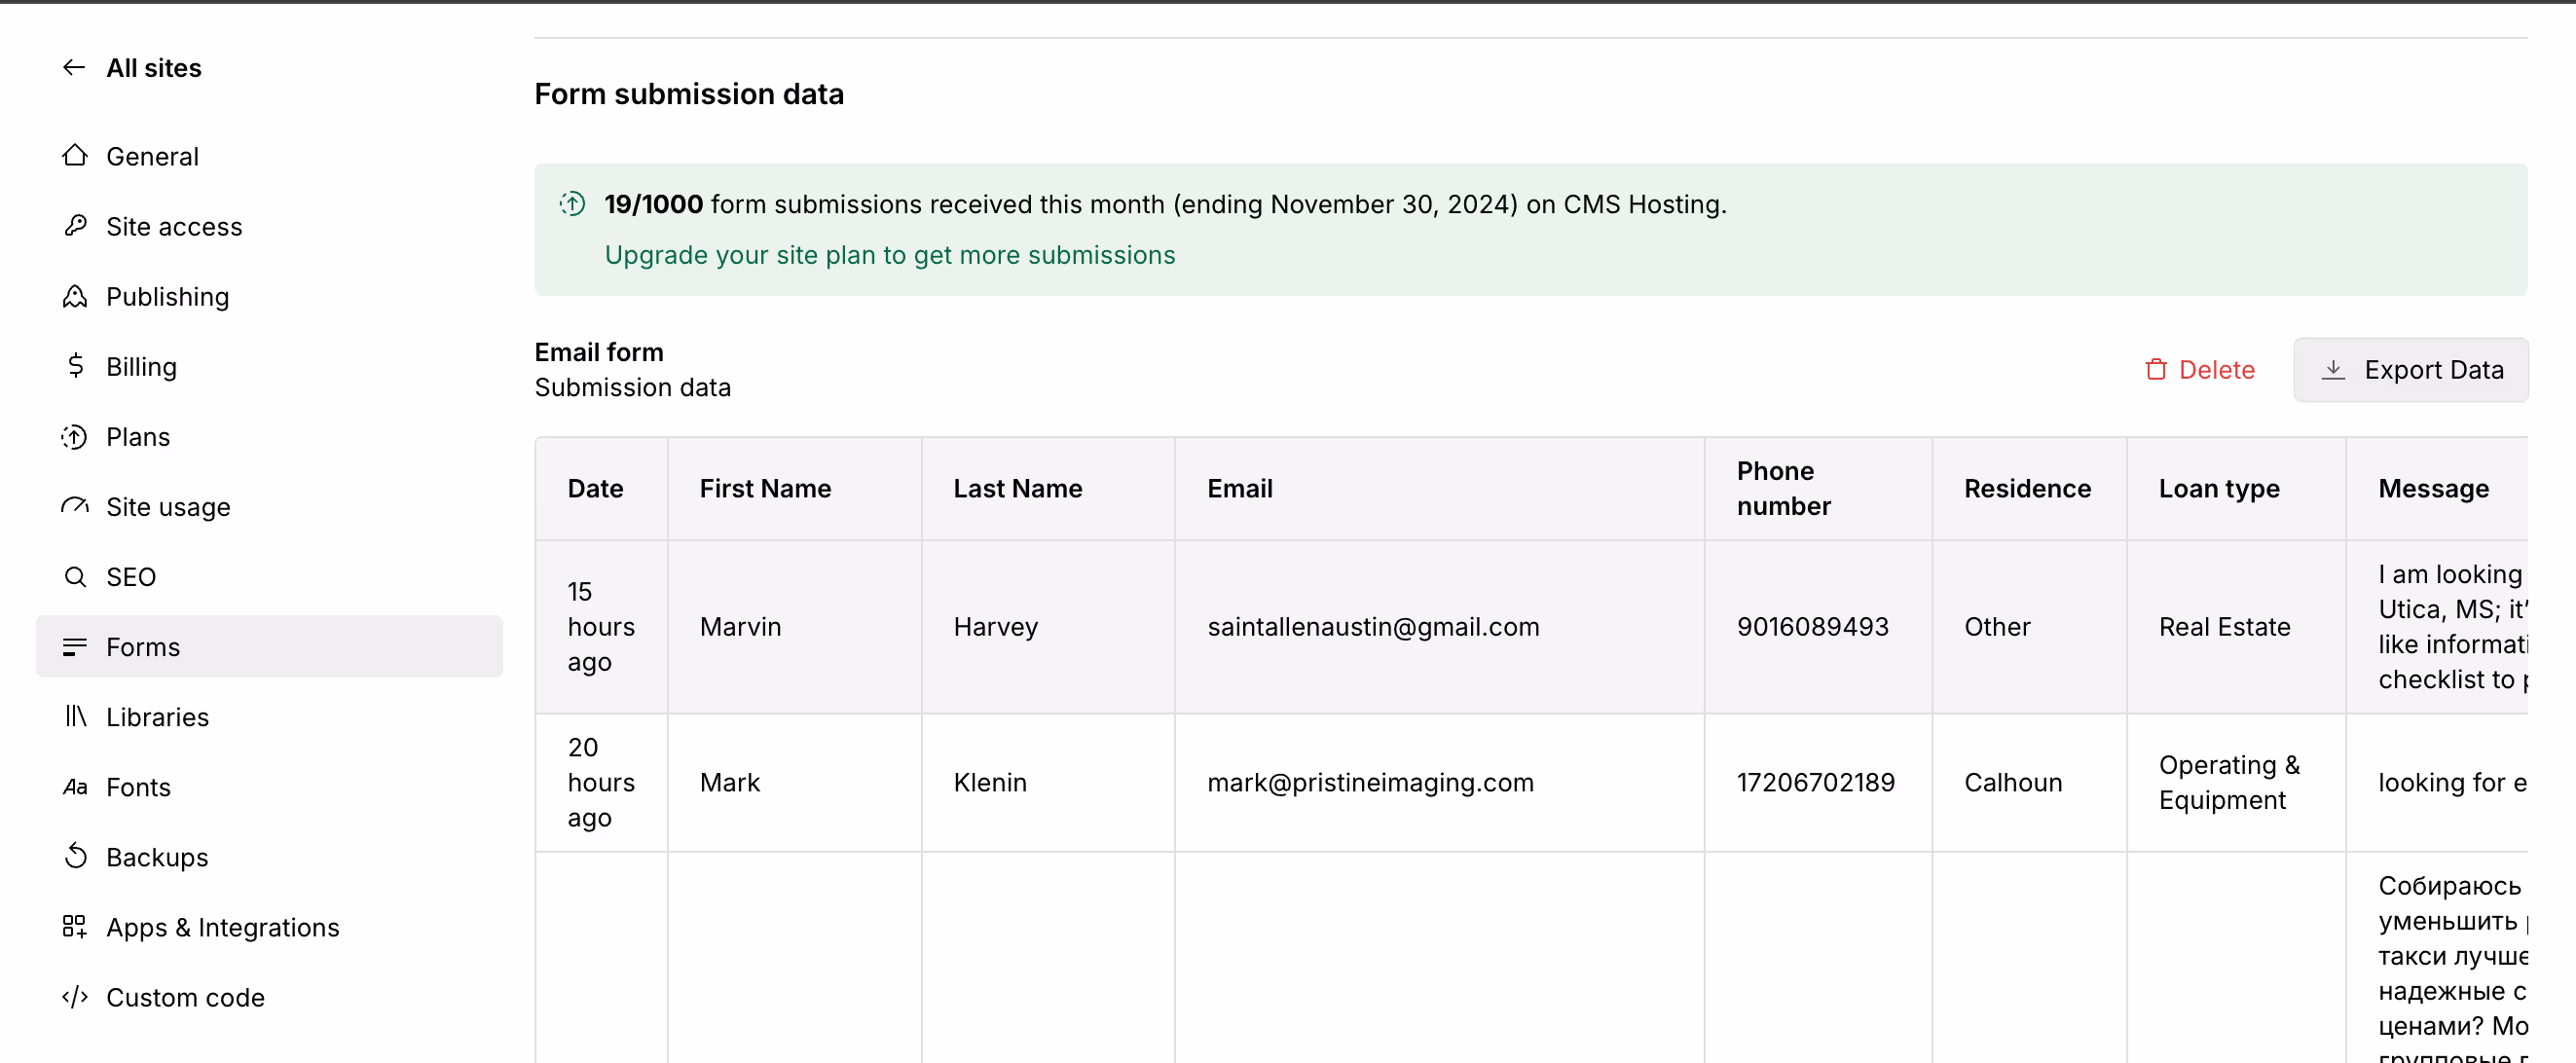Click the Site access key icon
Screen dimensions: 2576x1063
coord(75,226)
